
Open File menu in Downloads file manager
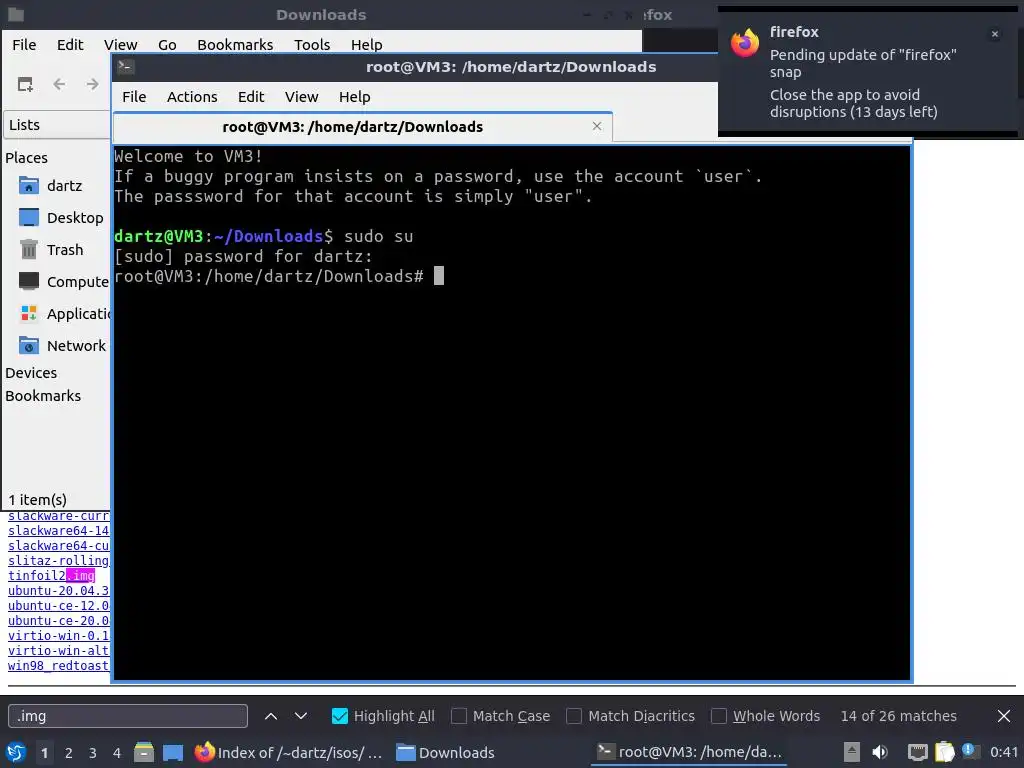24,44
